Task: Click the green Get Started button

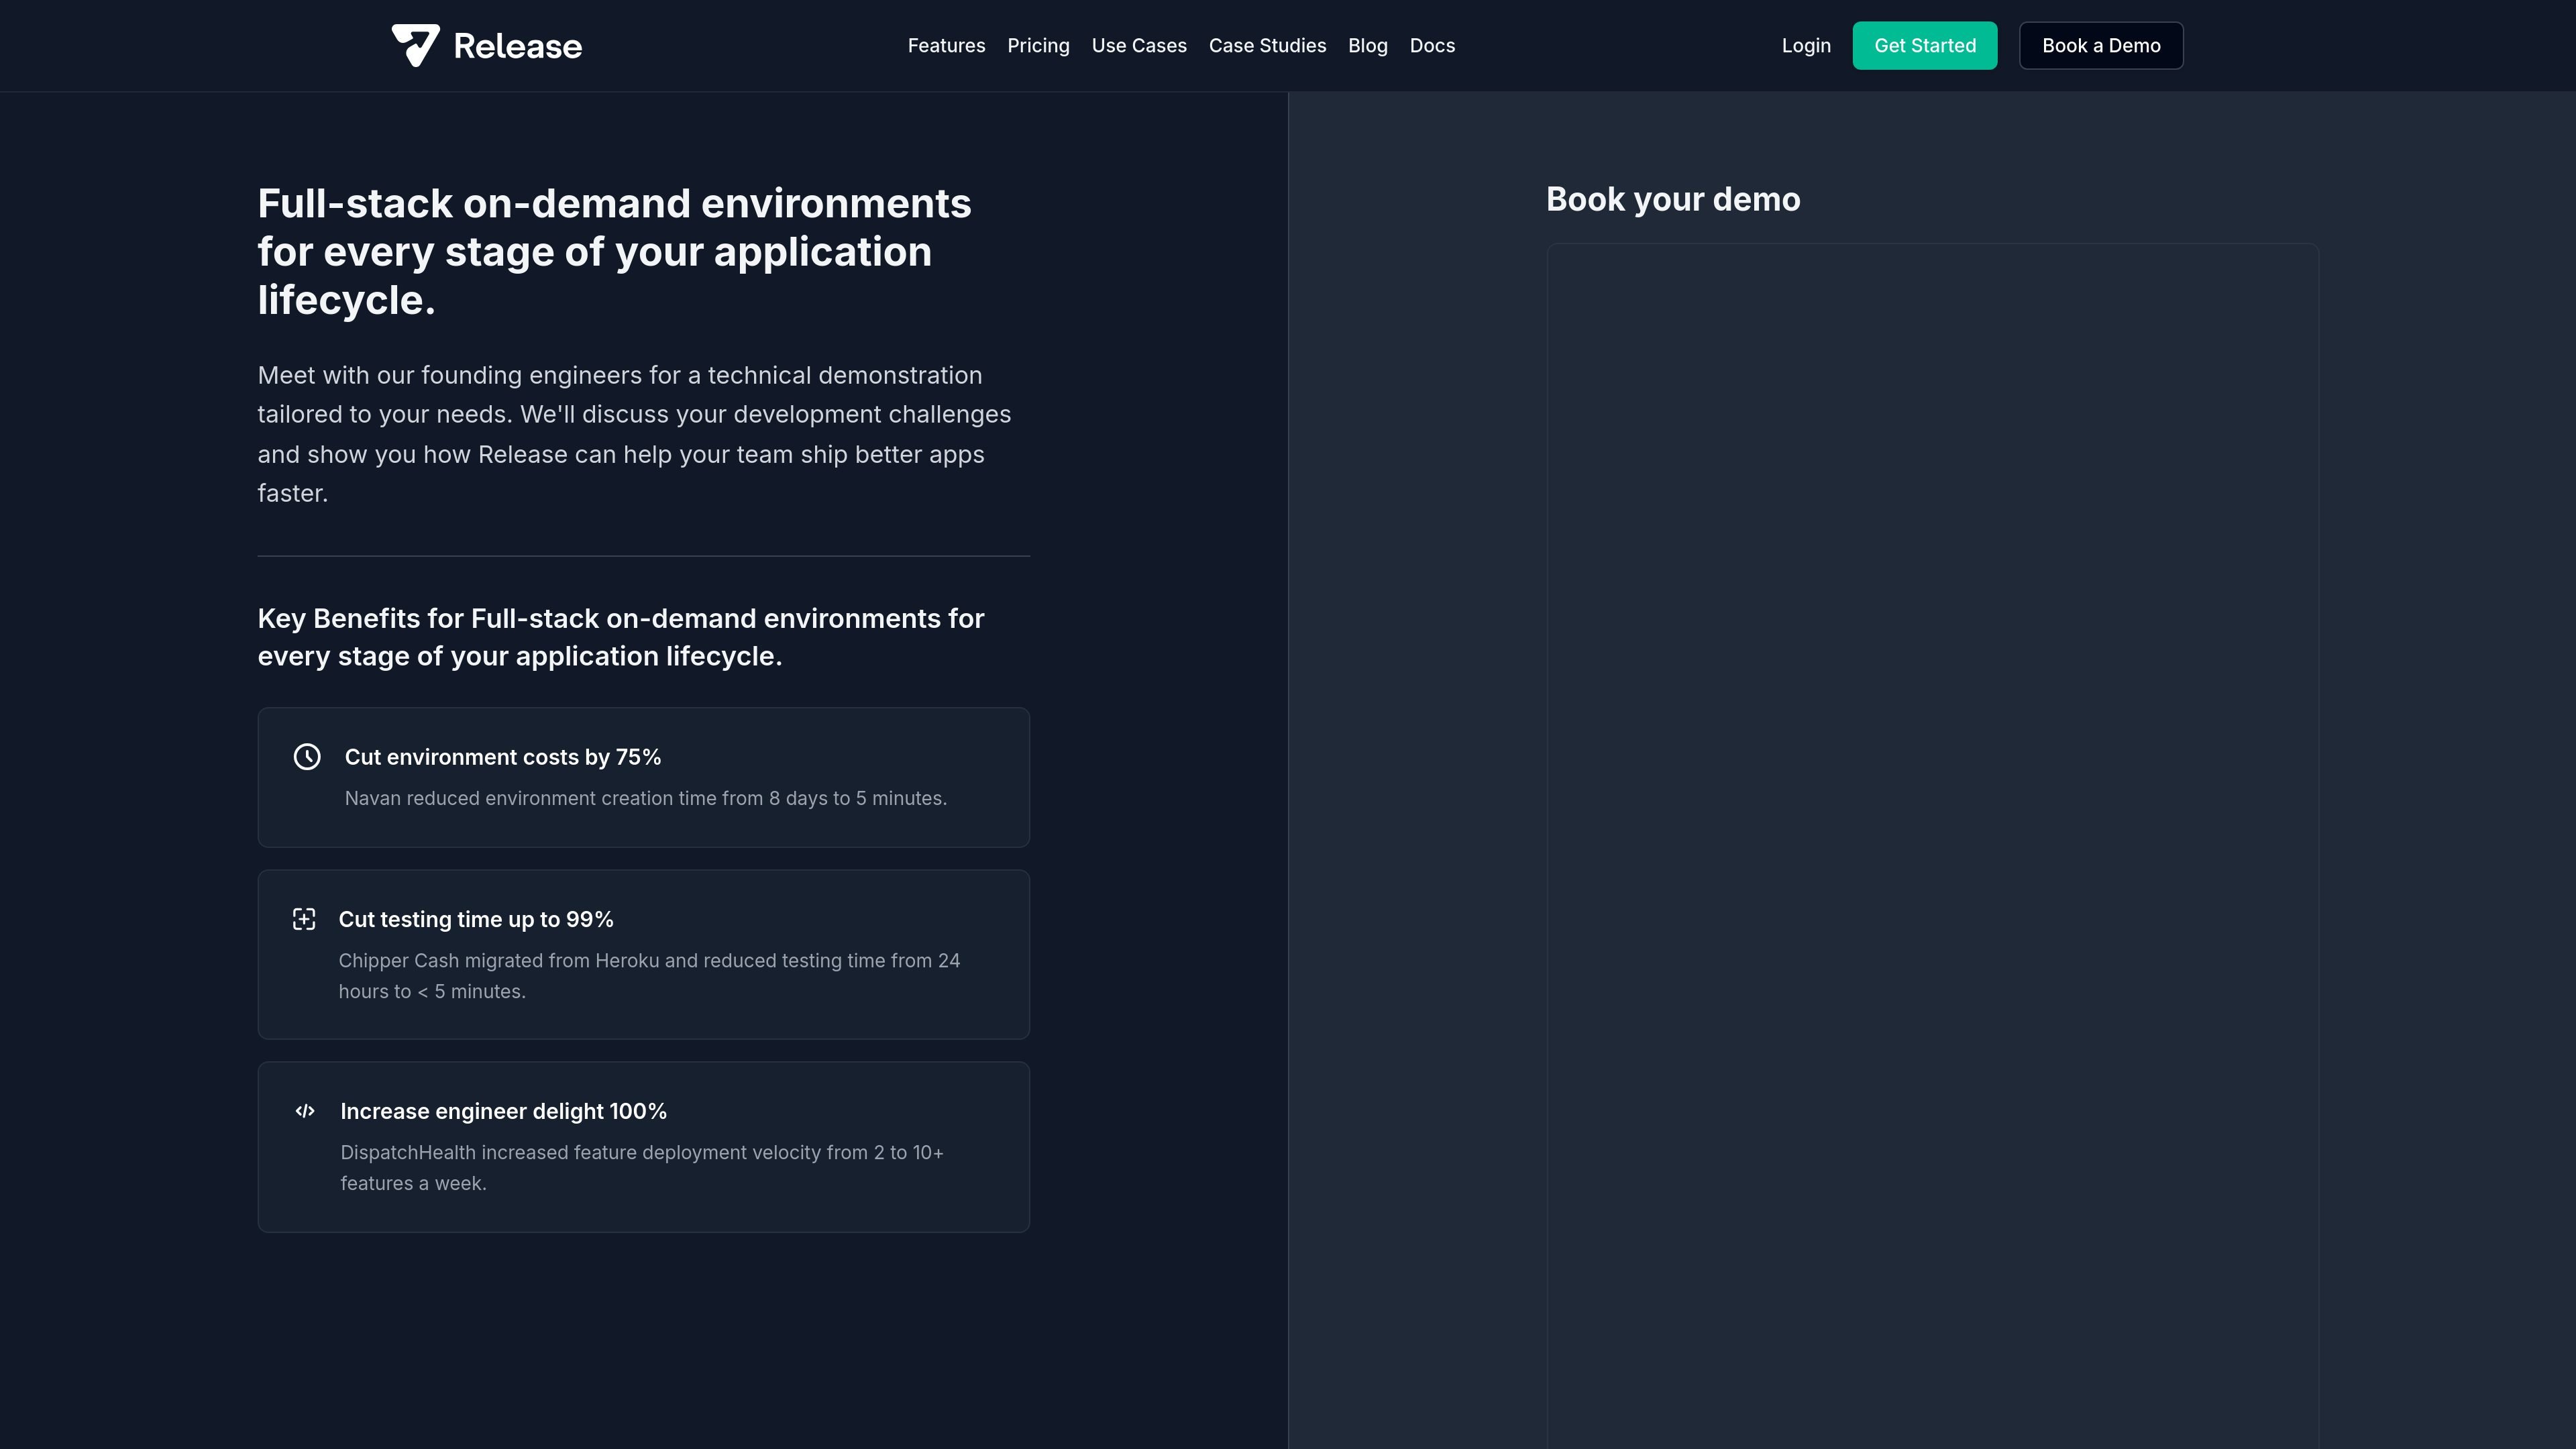Action: click(x=1925, y=46)
